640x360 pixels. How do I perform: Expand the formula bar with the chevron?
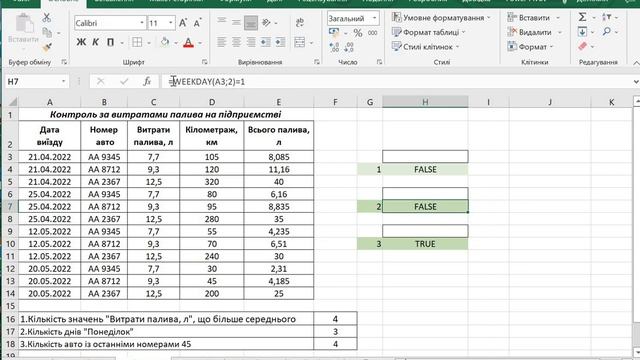coord(636,82)
